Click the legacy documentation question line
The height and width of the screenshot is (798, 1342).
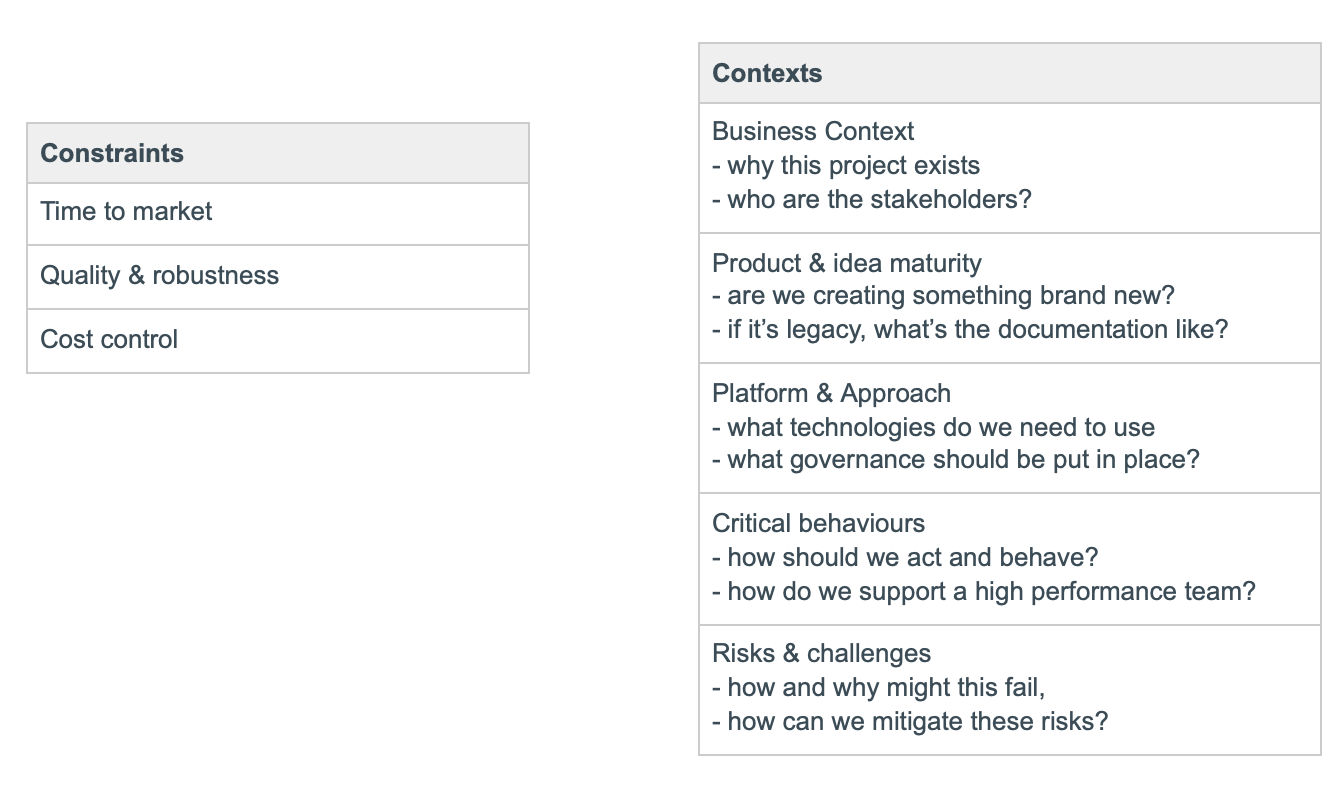969,330
